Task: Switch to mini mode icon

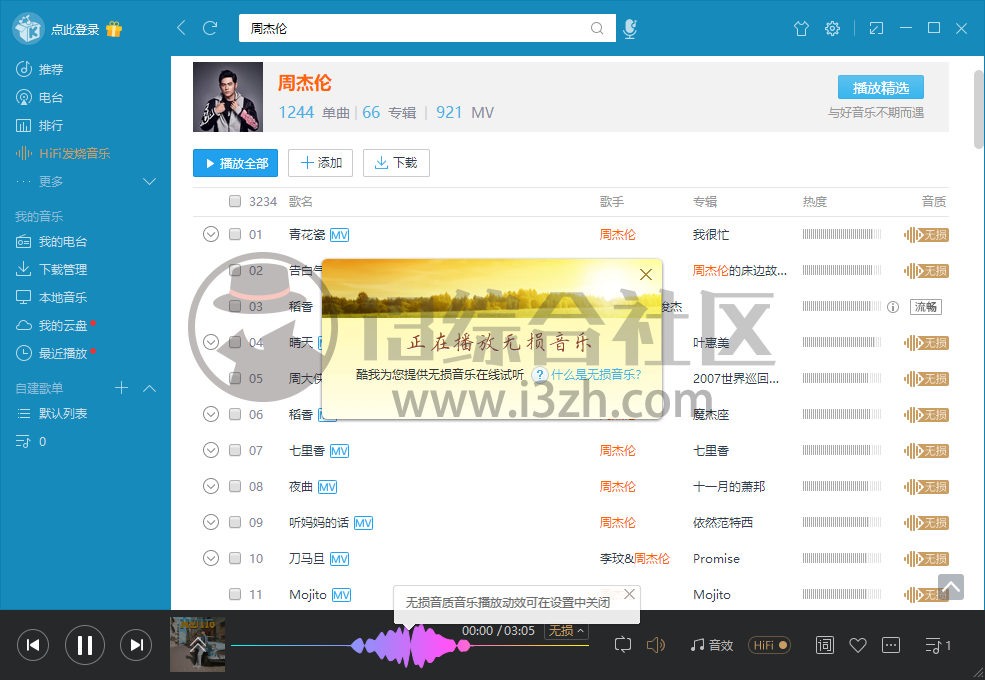Action: point(876,28)
